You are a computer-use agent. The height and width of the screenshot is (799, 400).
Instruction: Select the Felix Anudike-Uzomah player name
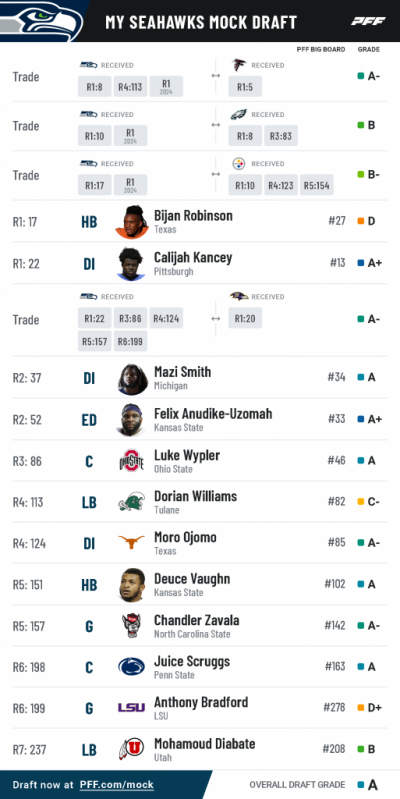pos(213,414)
